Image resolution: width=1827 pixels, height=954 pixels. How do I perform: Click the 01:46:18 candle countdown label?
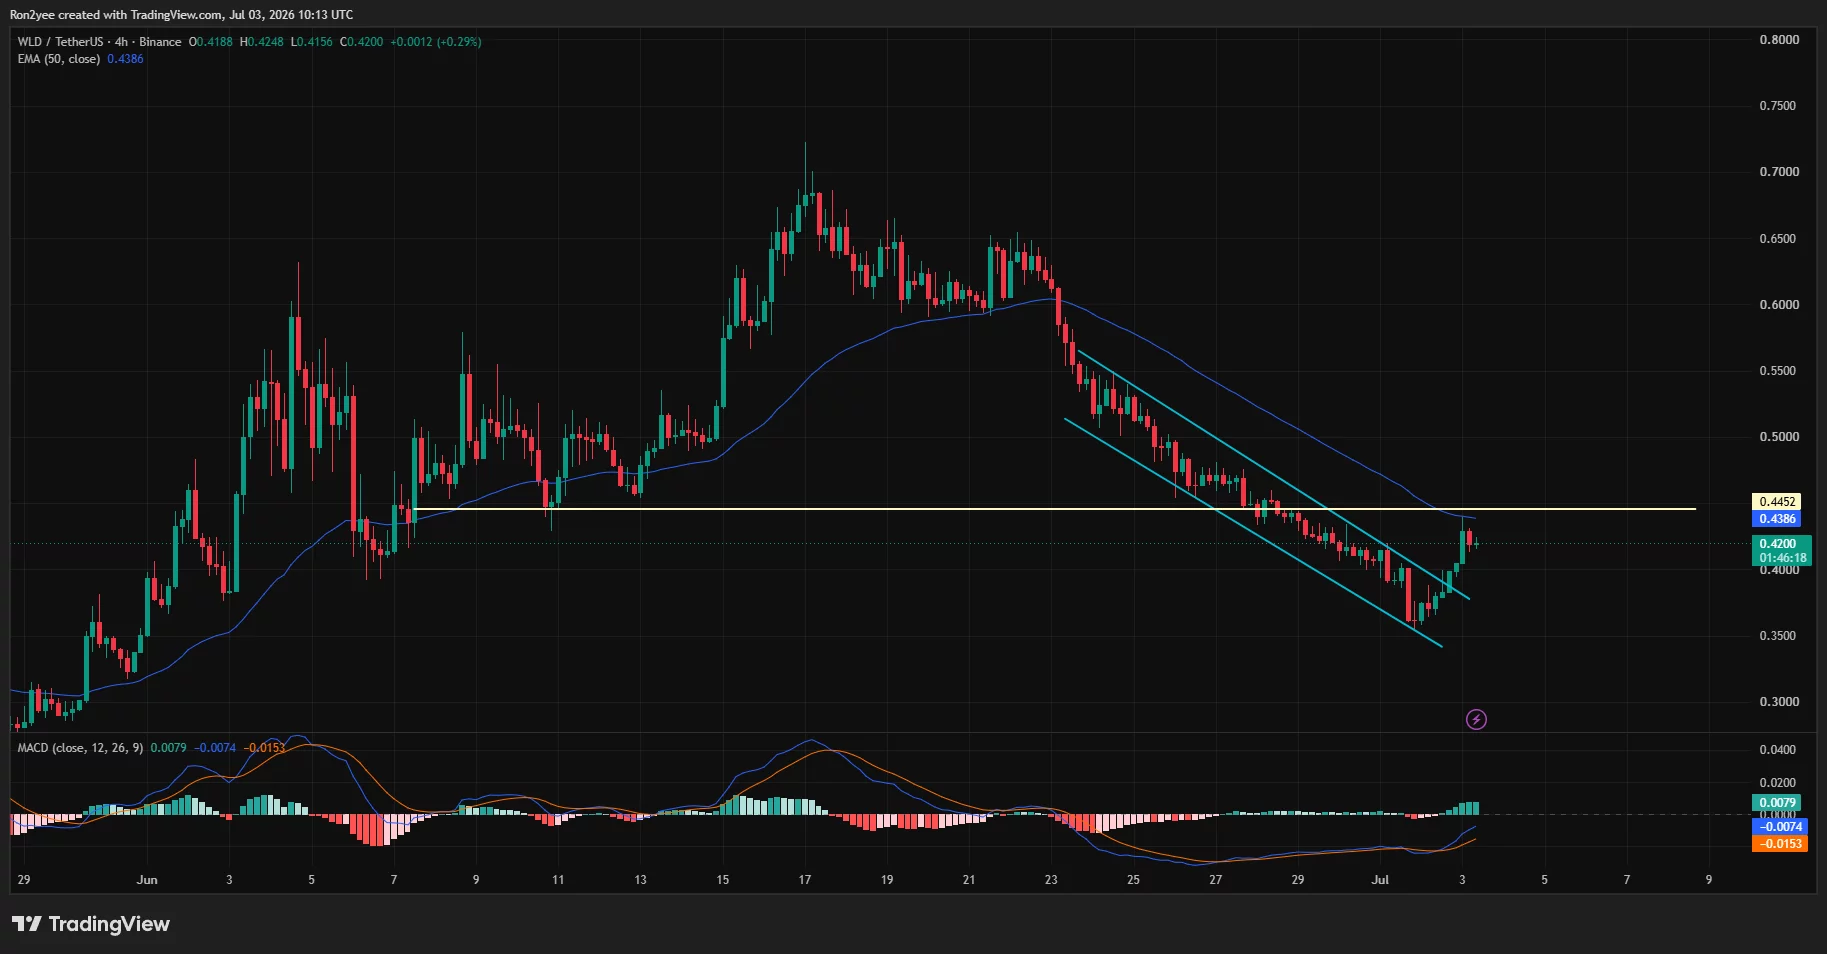point(1782,559)
